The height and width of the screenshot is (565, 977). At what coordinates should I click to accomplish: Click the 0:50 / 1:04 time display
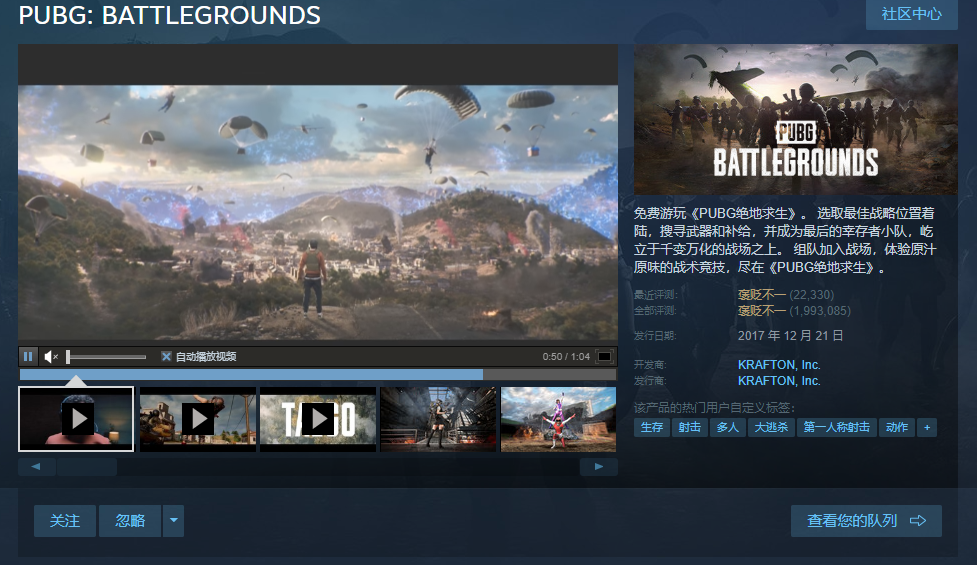click(566, 356)
